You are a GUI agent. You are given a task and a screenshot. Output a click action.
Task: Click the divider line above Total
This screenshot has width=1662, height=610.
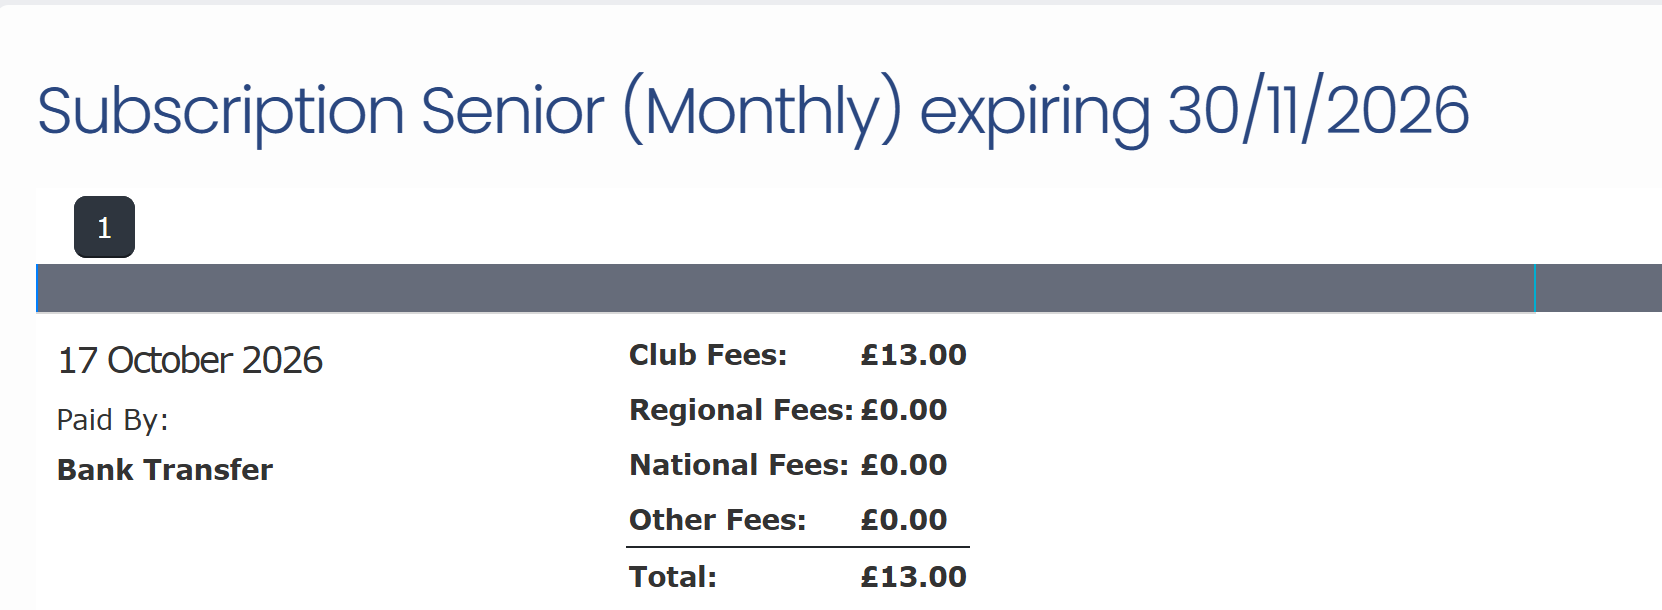click(798, 547)
